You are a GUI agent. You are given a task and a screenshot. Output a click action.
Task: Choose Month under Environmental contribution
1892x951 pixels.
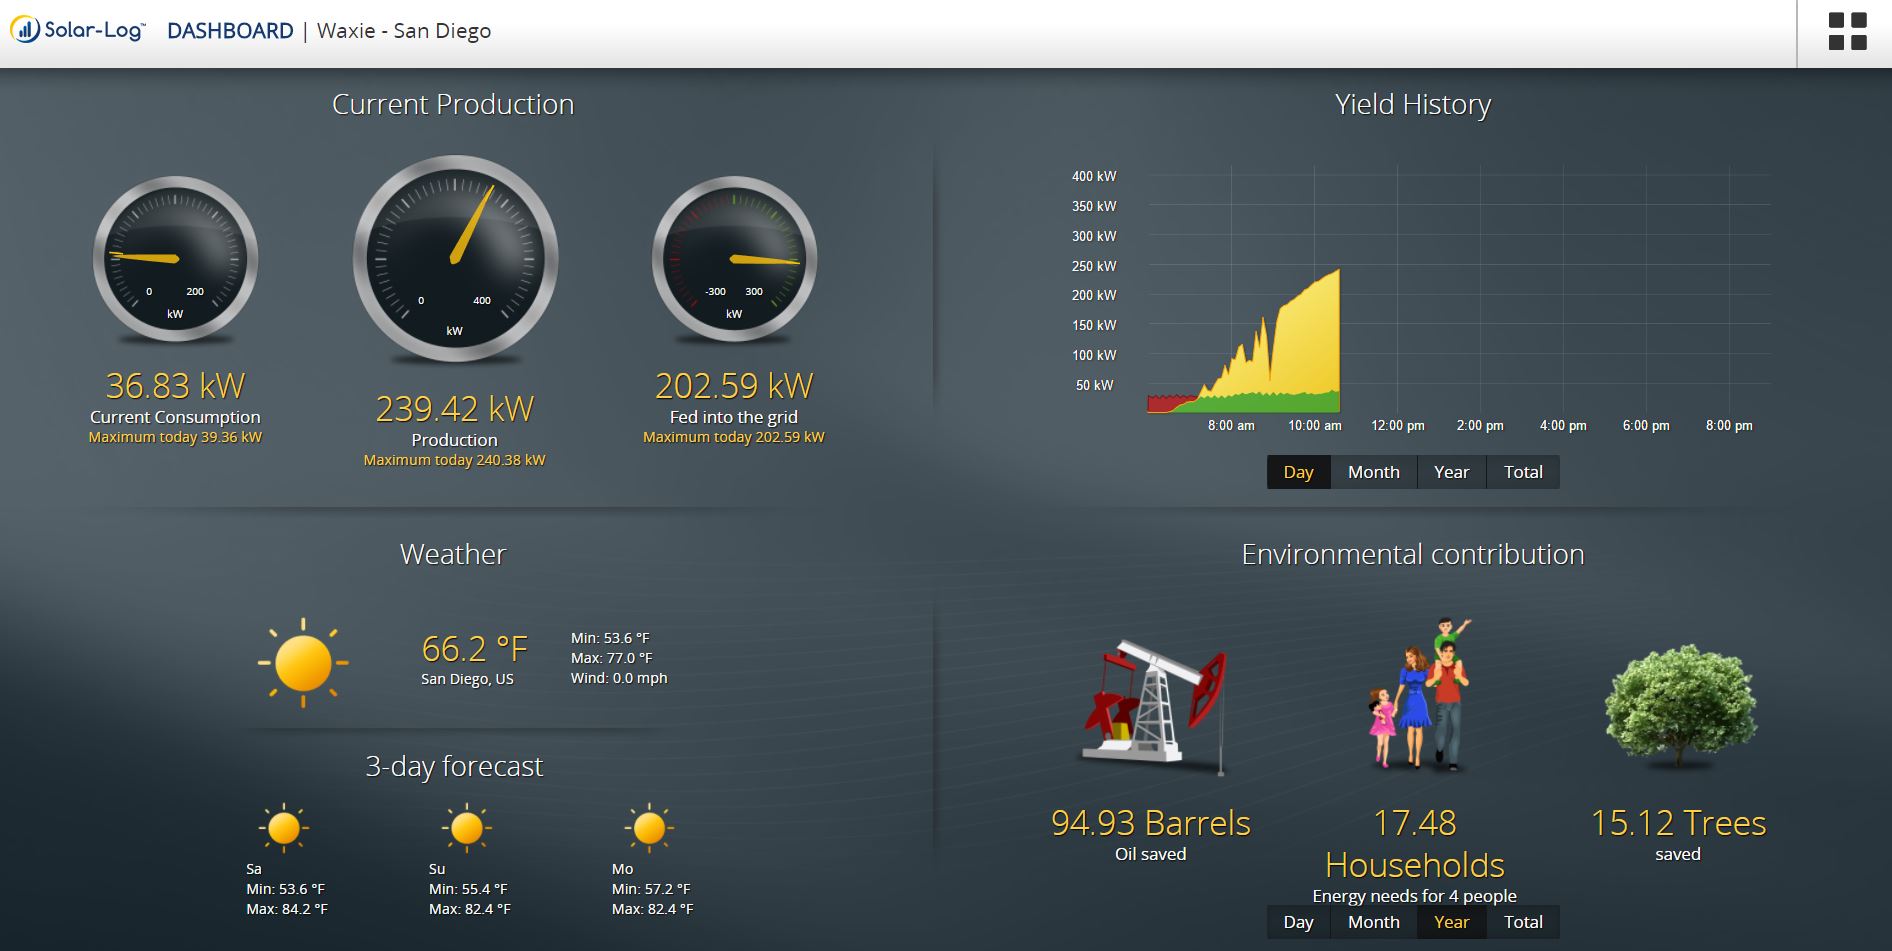1373,922
